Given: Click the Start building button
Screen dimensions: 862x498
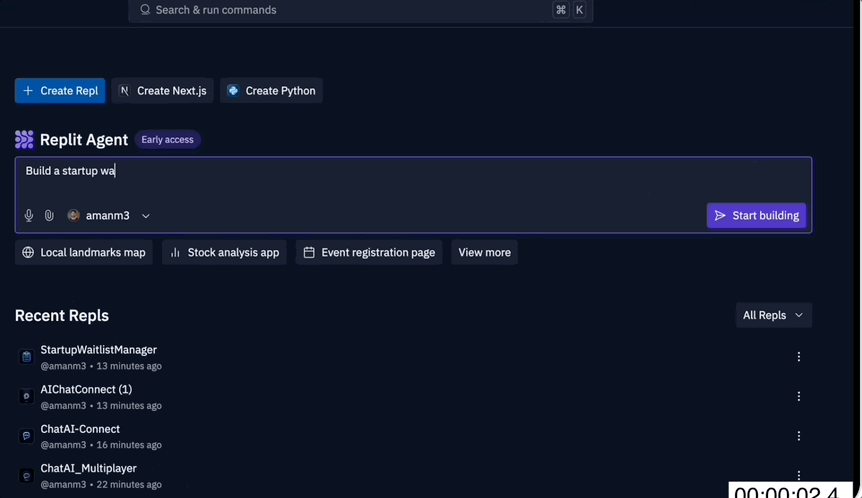Looking at the screenshot, I should tap(756, 215).
